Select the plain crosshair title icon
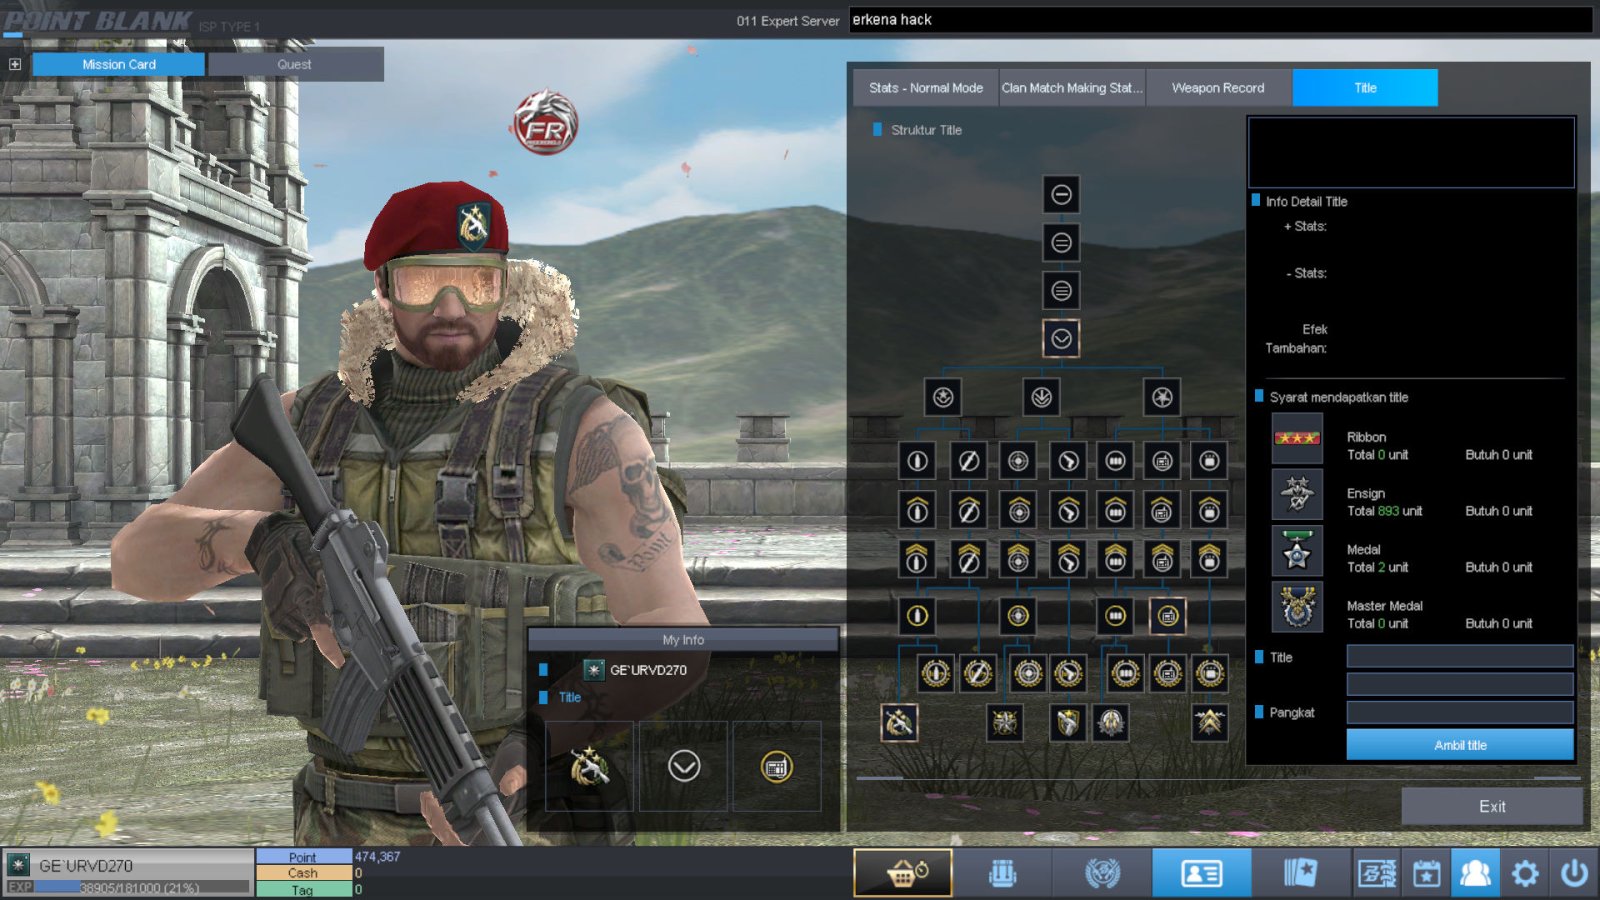 pyautogui.click(x=1018, y=461)
